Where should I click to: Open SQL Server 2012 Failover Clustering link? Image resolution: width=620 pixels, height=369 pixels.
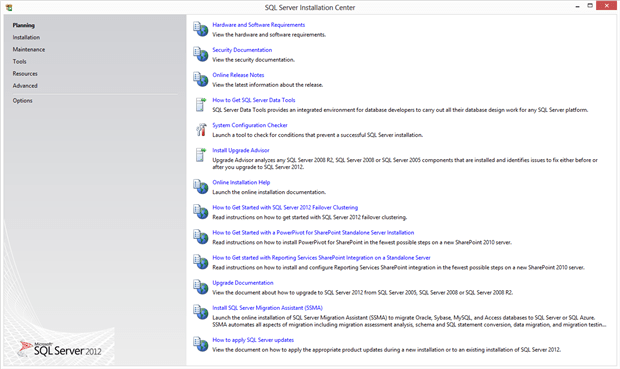click(285, 207)
